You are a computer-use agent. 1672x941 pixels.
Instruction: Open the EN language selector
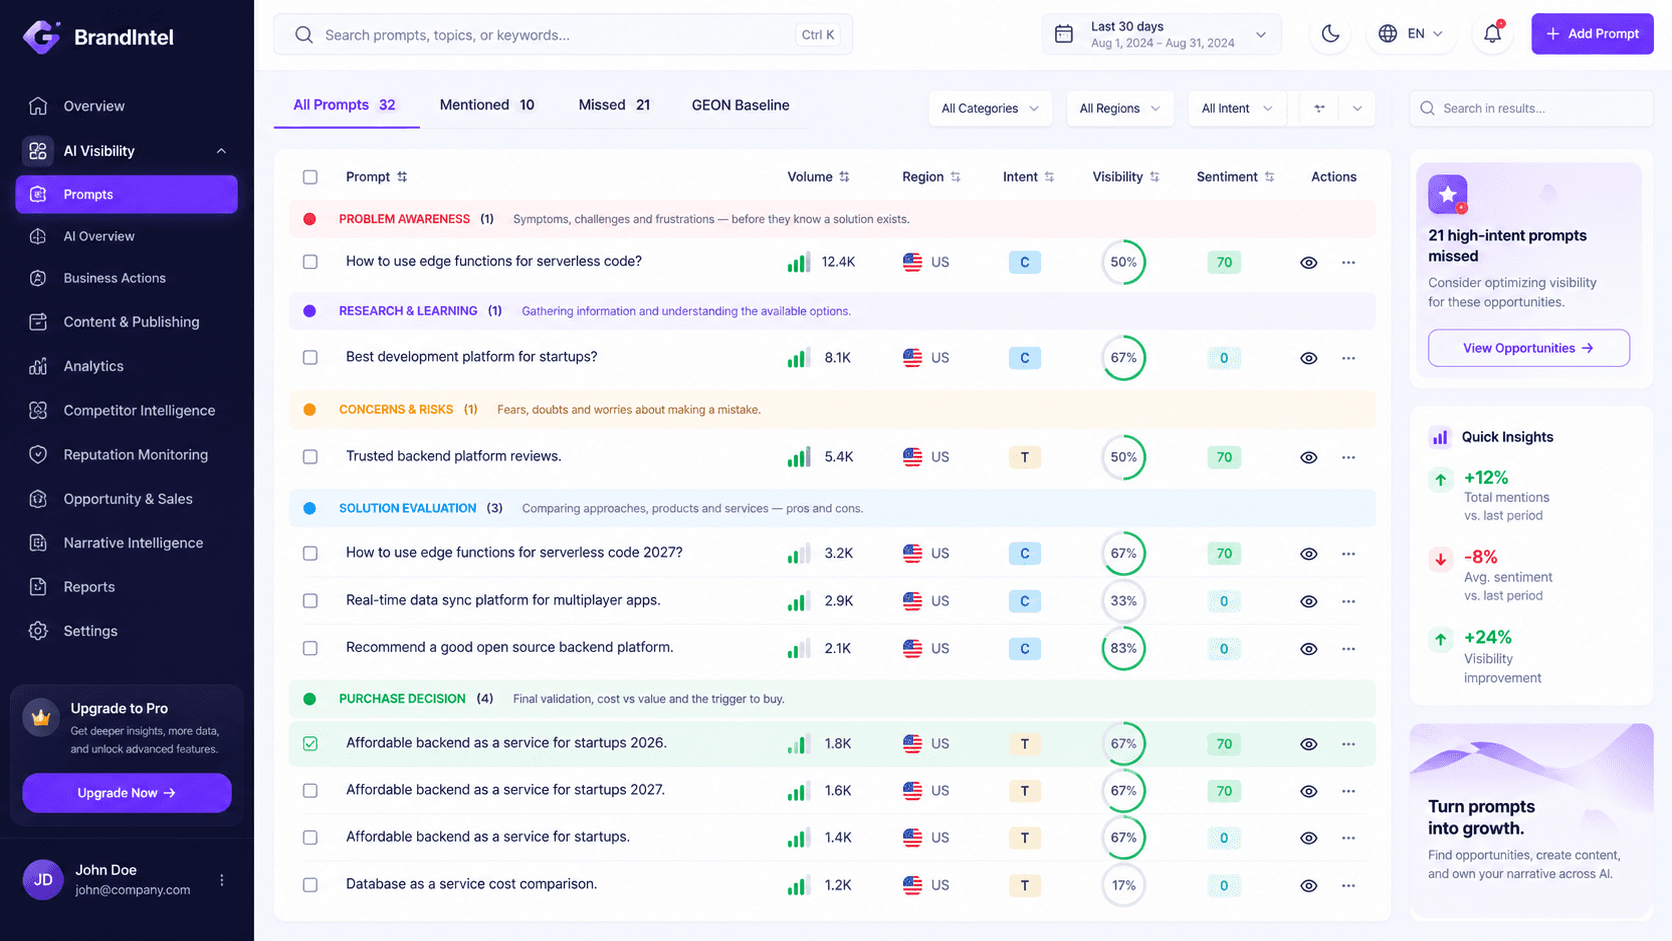[1411, 34]
